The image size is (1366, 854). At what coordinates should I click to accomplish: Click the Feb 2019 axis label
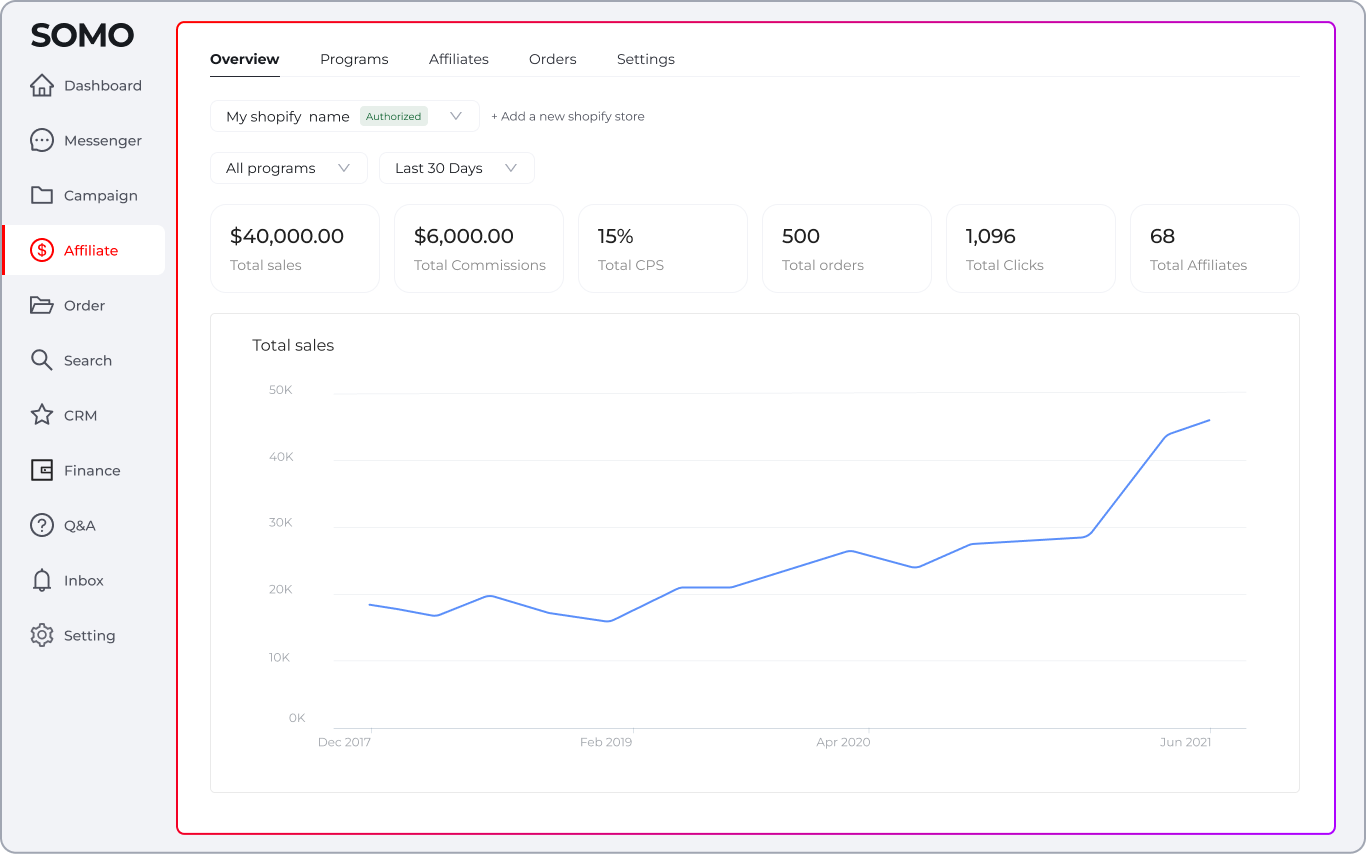[x=606, y=742]
